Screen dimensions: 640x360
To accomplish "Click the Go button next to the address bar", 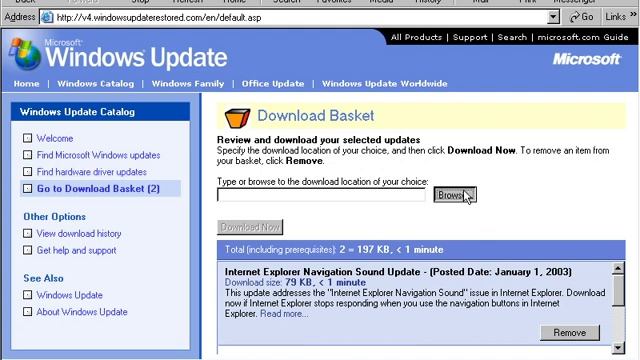I will point(581,17).
